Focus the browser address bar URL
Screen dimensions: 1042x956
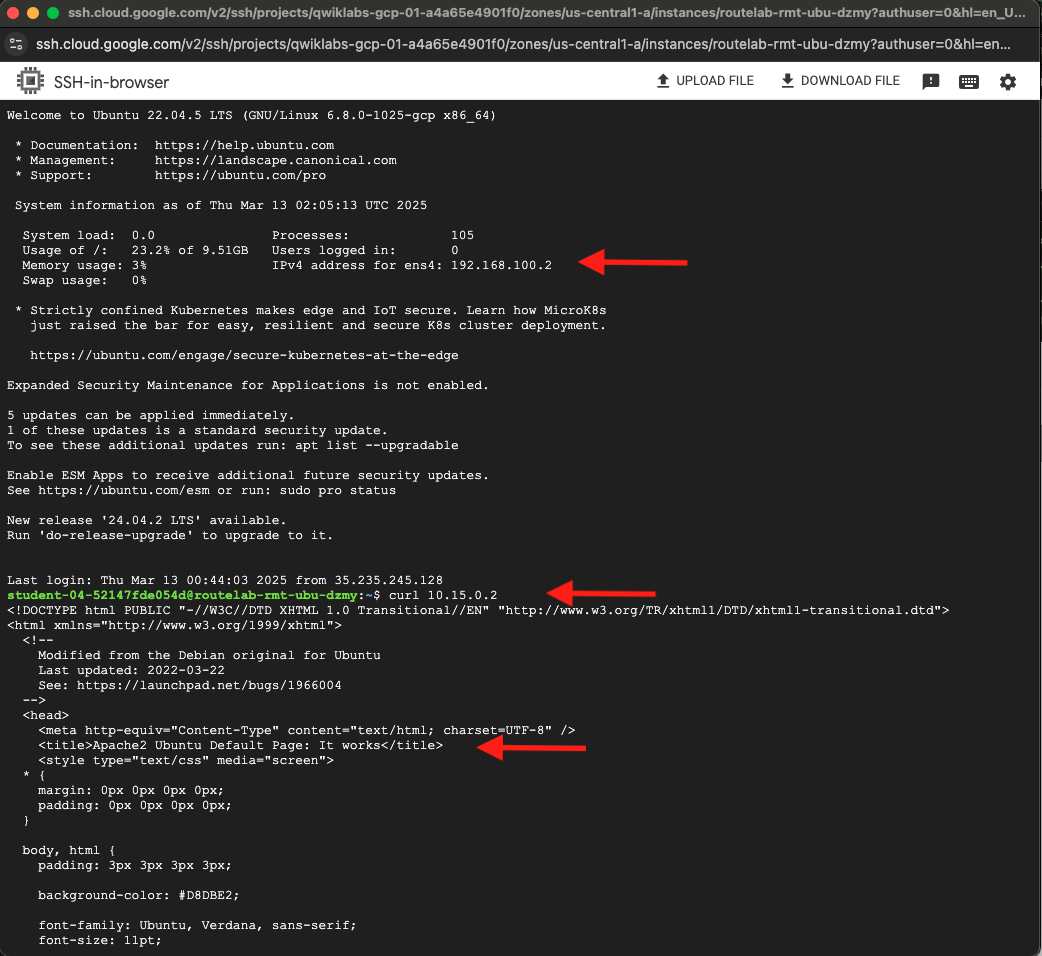523,45
